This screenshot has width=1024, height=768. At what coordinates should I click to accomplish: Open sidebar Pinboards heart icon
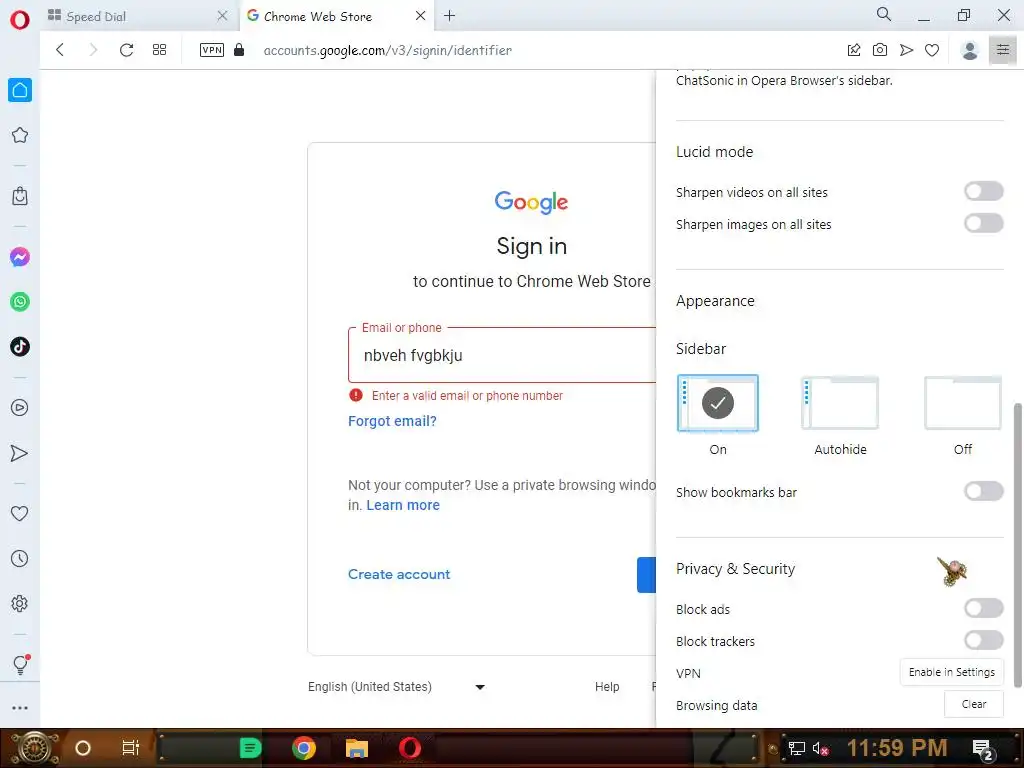point(20,513)
